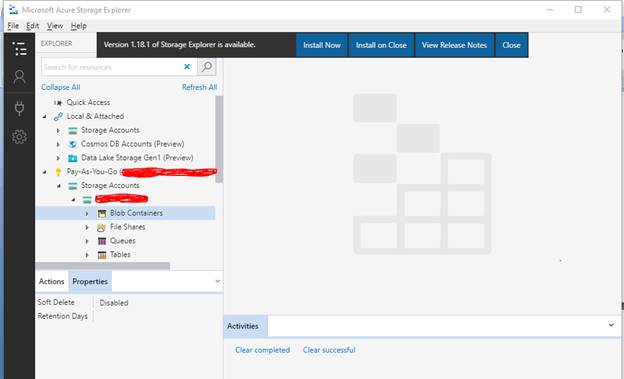Select the Tables label

(120, 254)
